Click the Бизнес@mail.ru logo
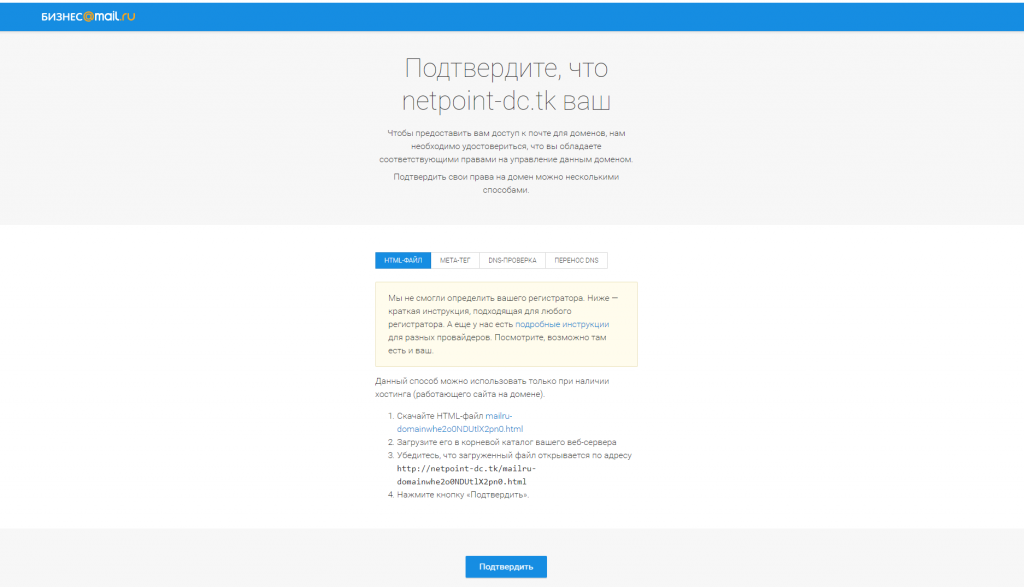 88,17
